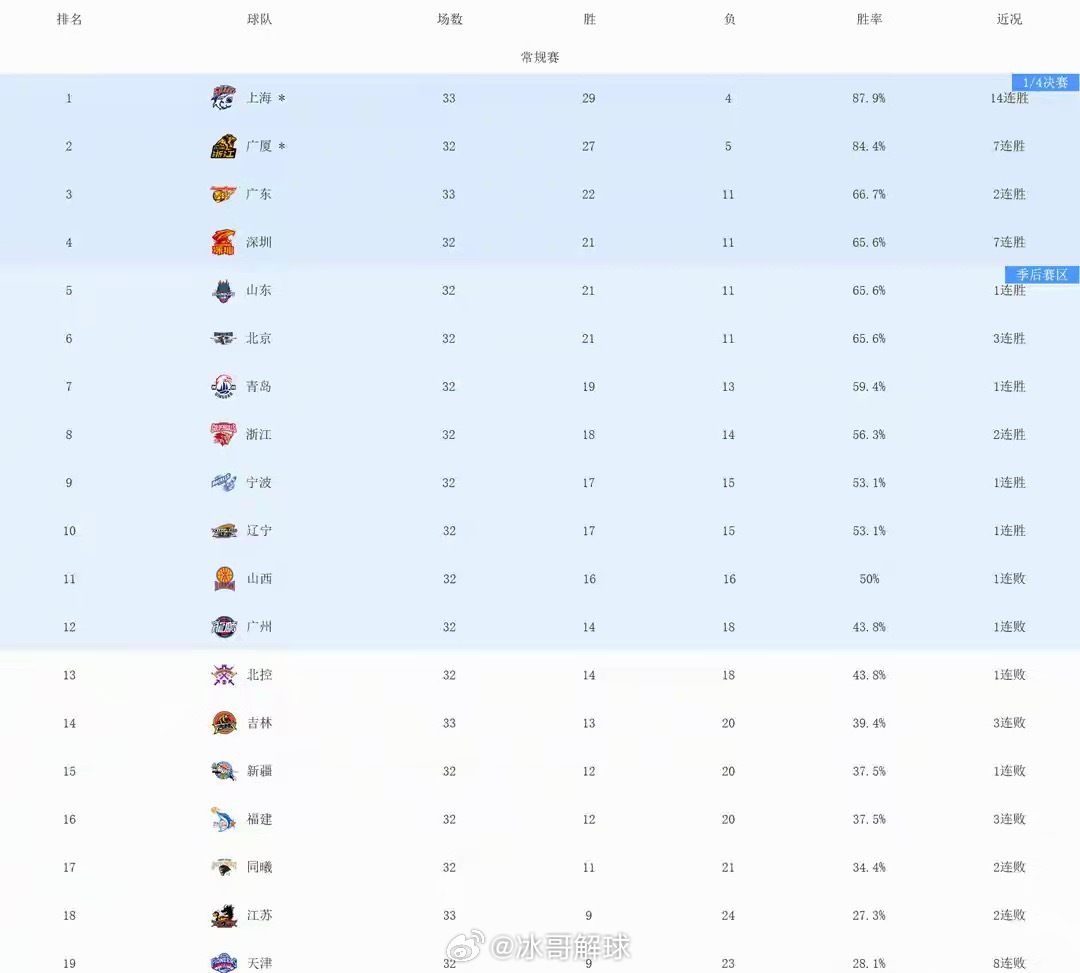
Task: Select the 北京 team crest
Action: (222, 338)
